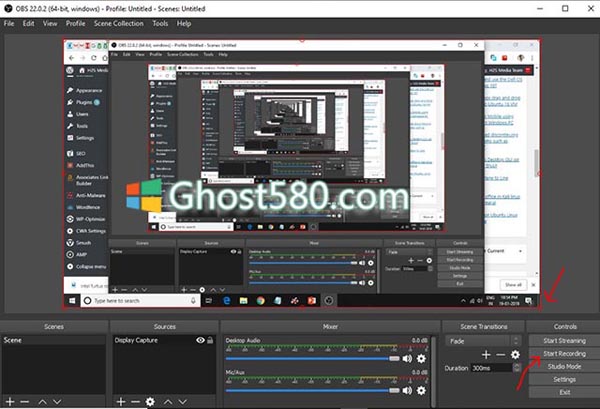This screenshot has width=600, height=409.
Task: Open the Scene Collection menu
Action: (x=119, y=23)
